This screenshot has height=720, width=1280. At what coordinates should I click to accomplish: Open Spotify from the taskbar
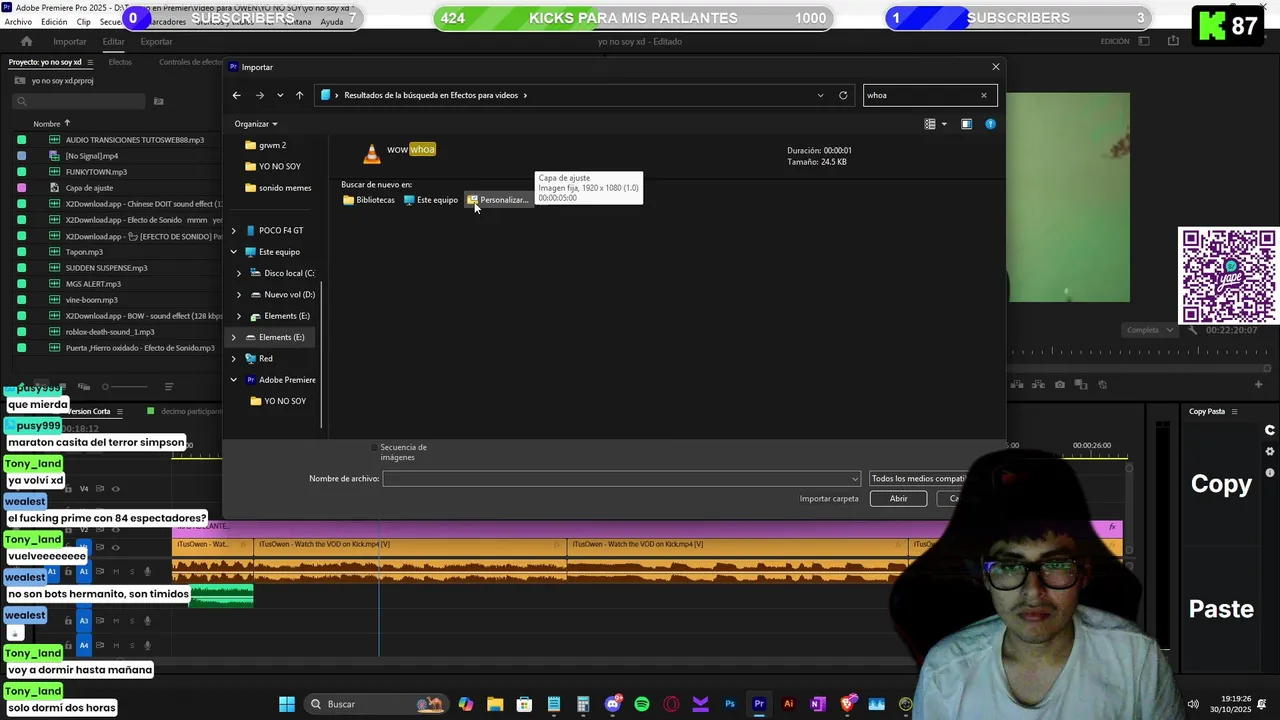pyautogui.click(x=642, y=704)
